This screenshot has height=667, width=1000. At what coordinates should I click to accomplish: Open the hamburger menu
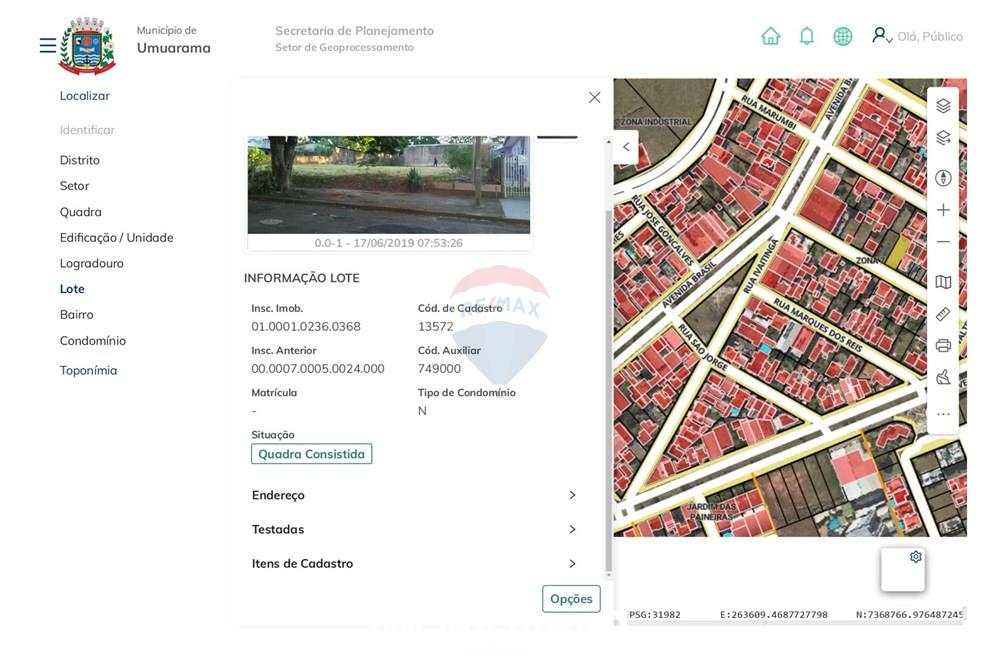pos(47,46)
